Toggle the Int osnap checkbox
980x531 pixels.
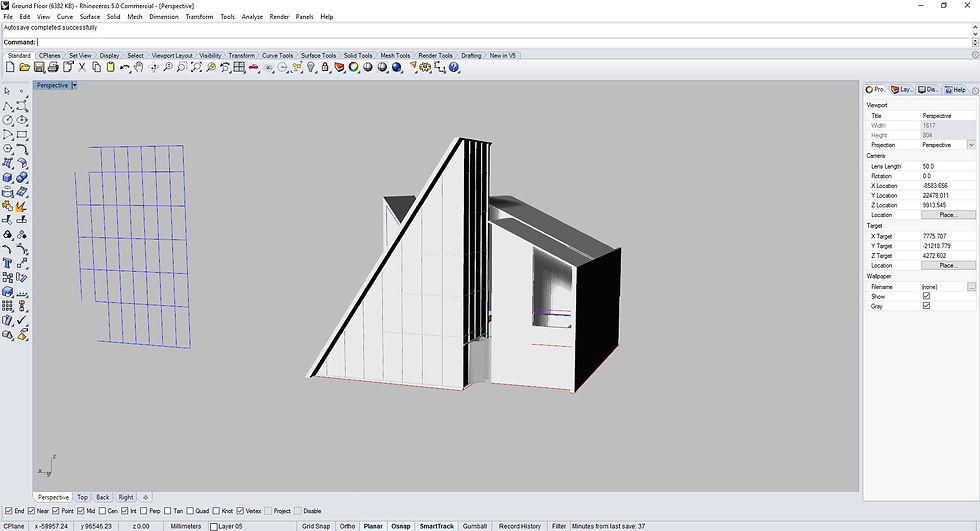(x=124, y=511)
